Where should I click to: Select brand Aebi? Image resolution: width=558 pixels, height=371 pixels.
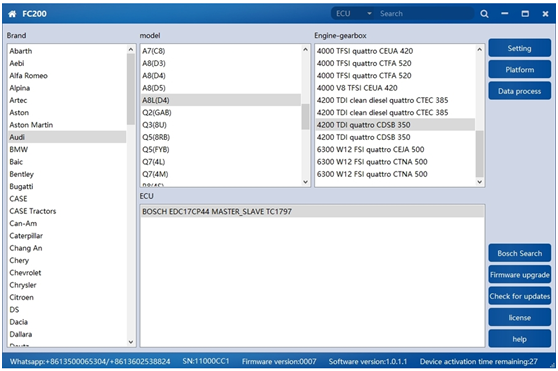67,63
